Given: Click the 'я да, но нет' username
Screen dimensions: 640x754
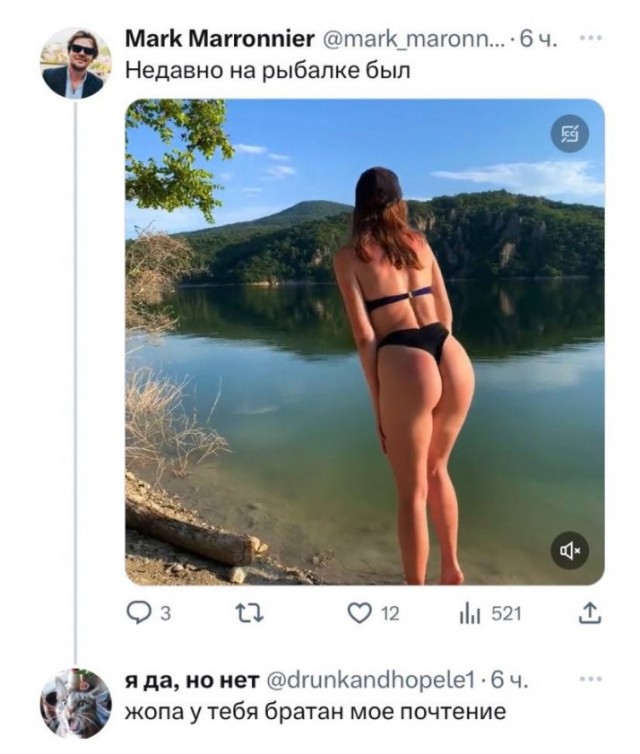Looking at the screenshot, I should click(190, 680).
